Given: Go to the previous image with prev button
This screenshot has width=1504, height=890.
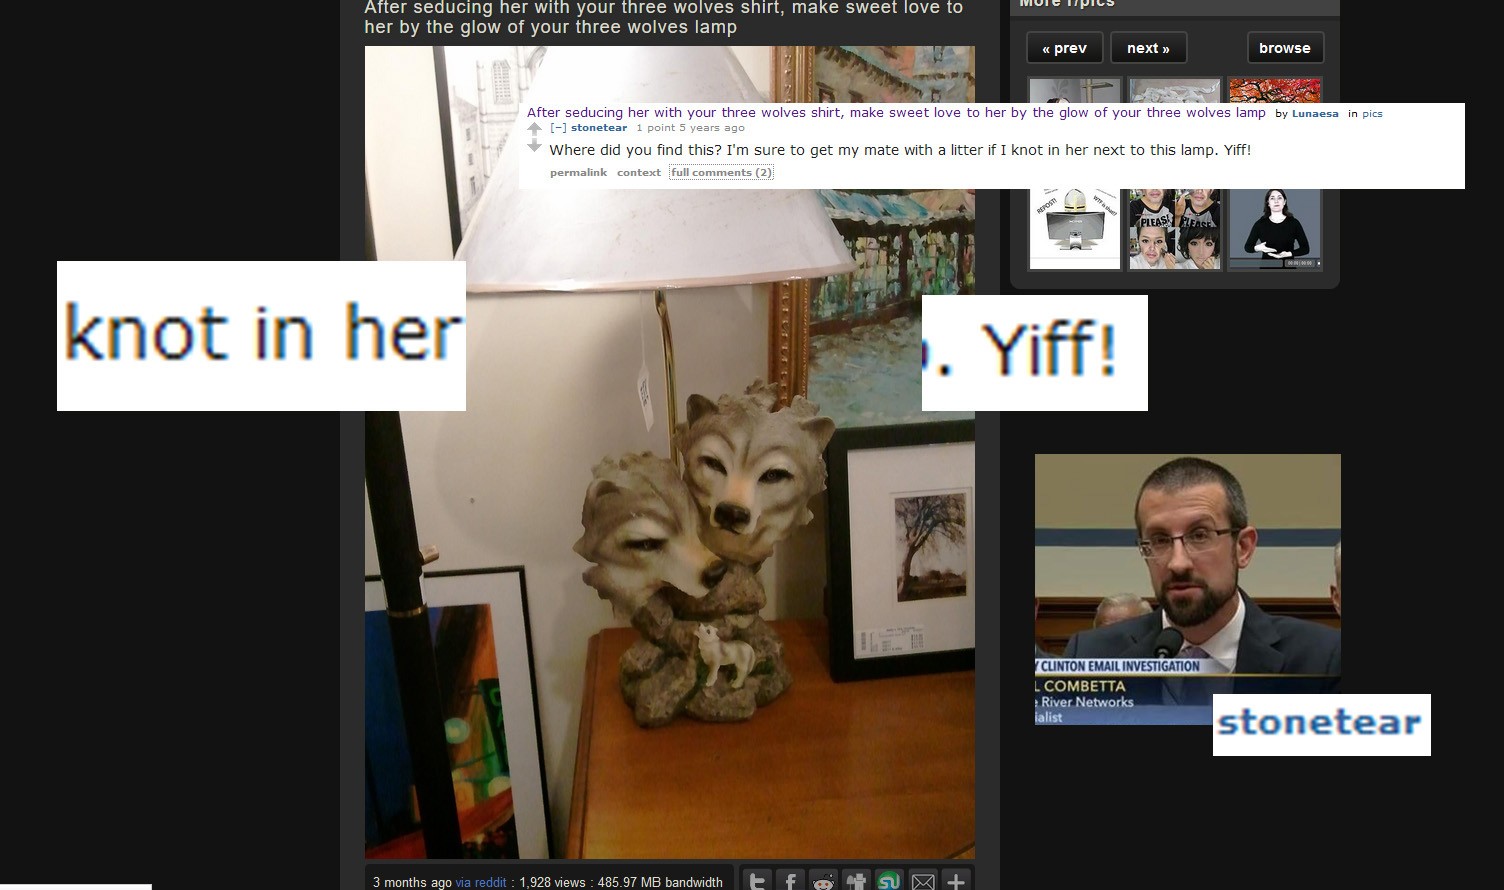Looking at the screenshot, I should click(1064, 48).
